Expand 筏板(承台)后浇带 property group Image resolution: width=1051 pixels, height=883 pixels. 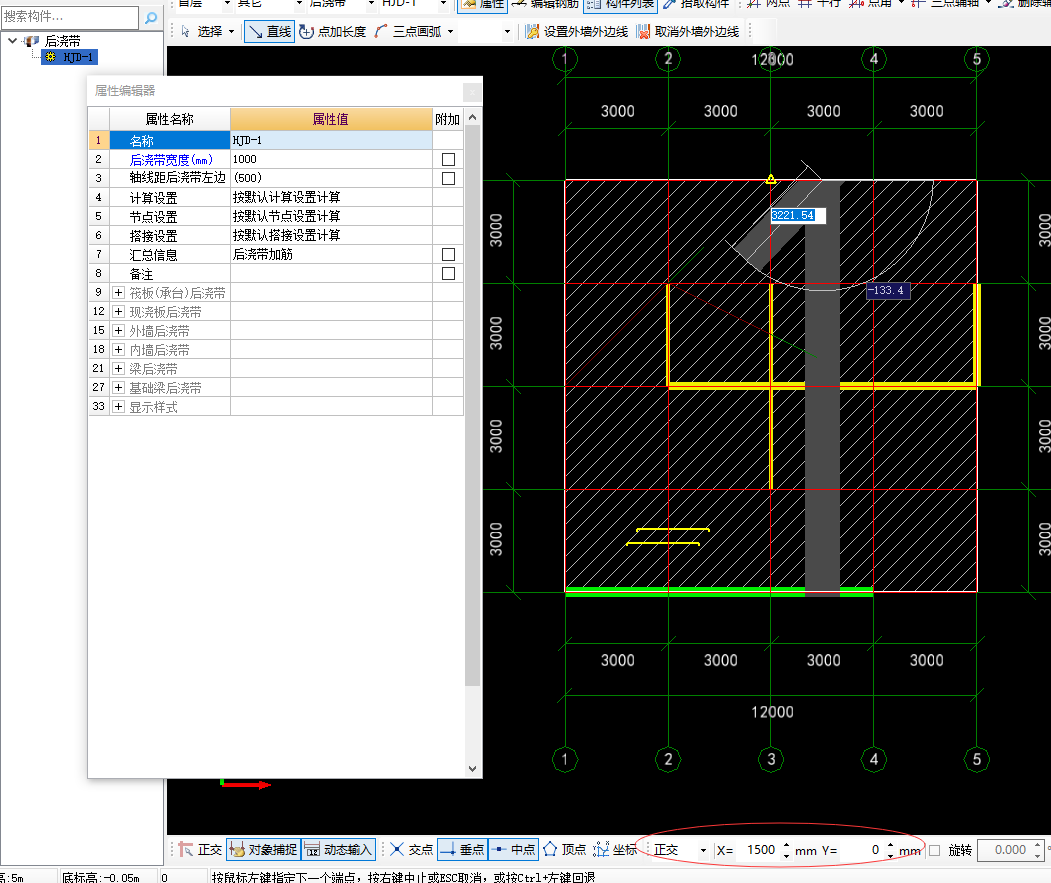[119, 292]
